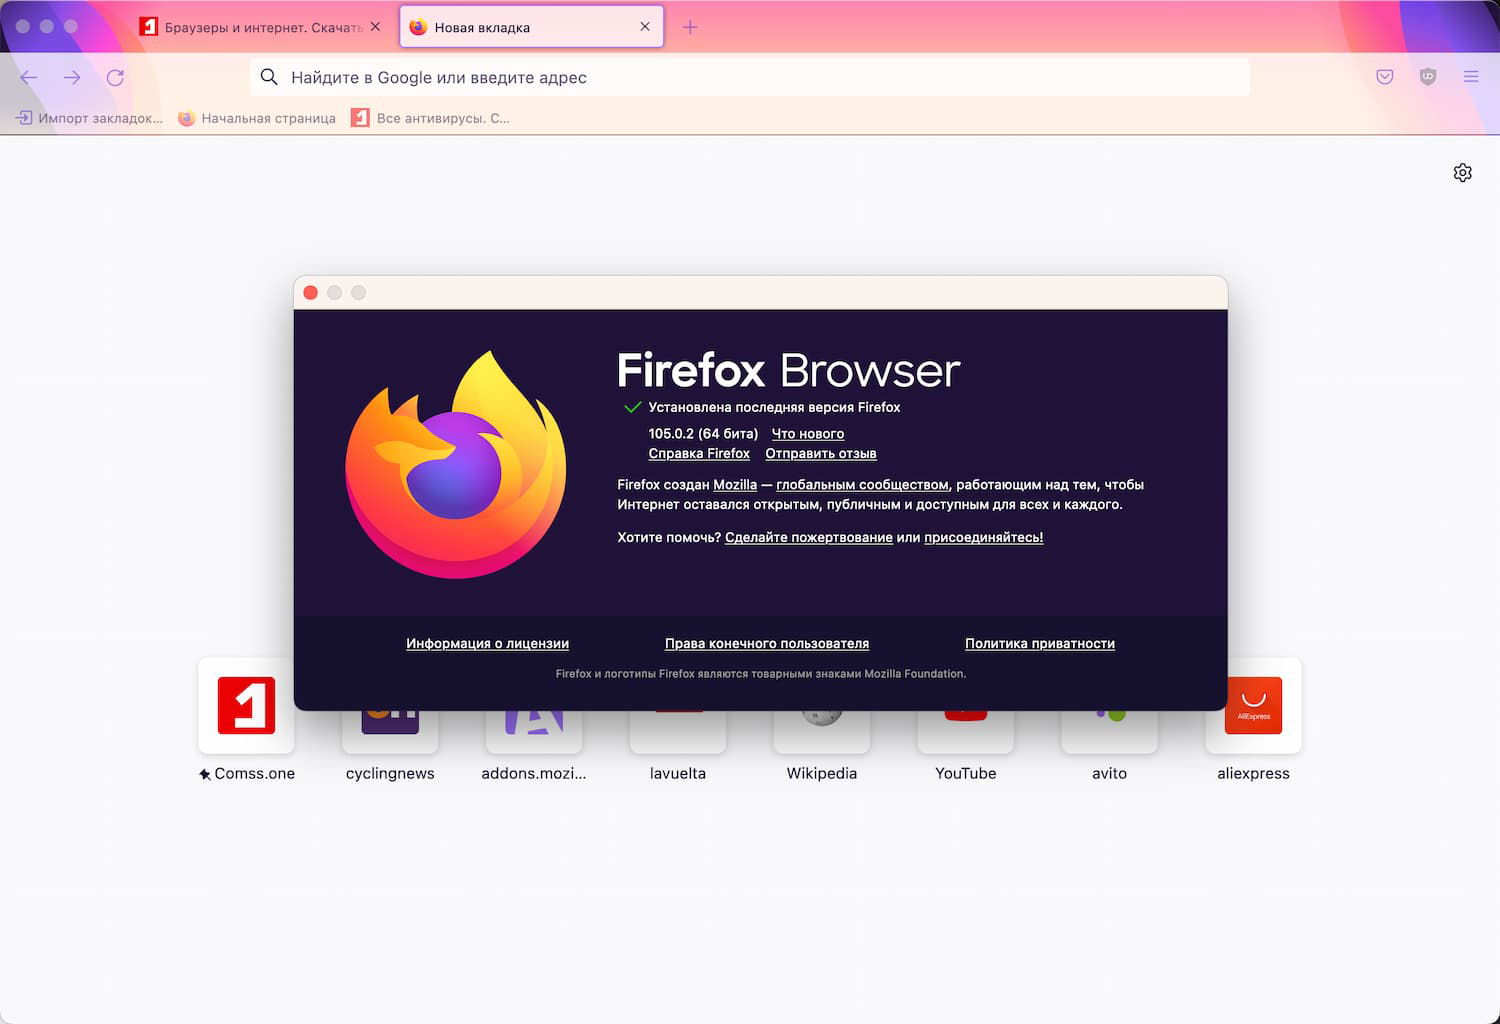This screenshot has height=1024, width=1500.
Task: Click "Сделайте пожертвование" donate link
Action: click(809, 538)
